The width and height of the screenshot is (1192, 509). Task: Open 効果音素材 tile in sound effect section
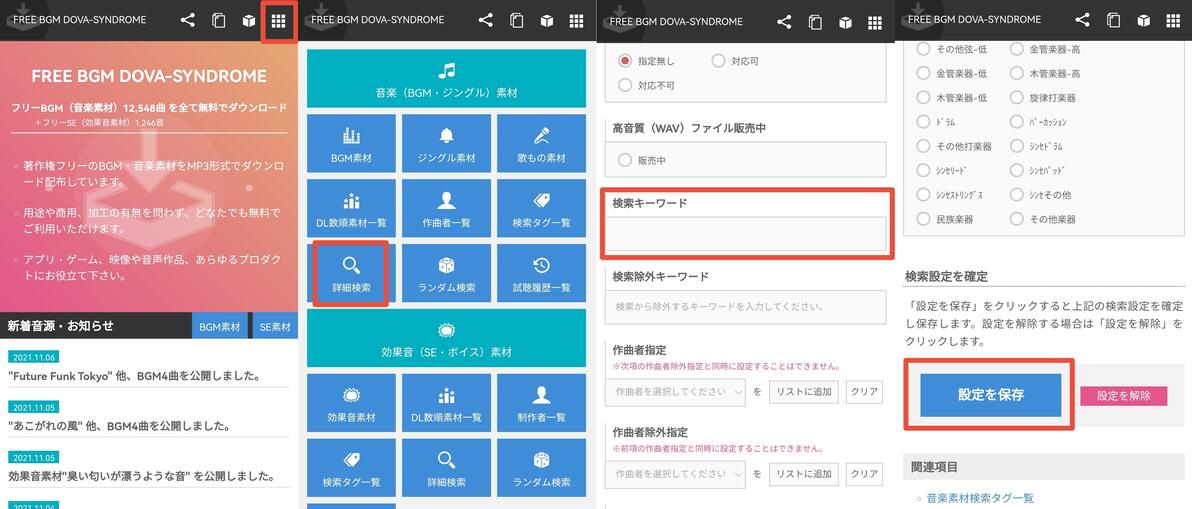(351, 403)
